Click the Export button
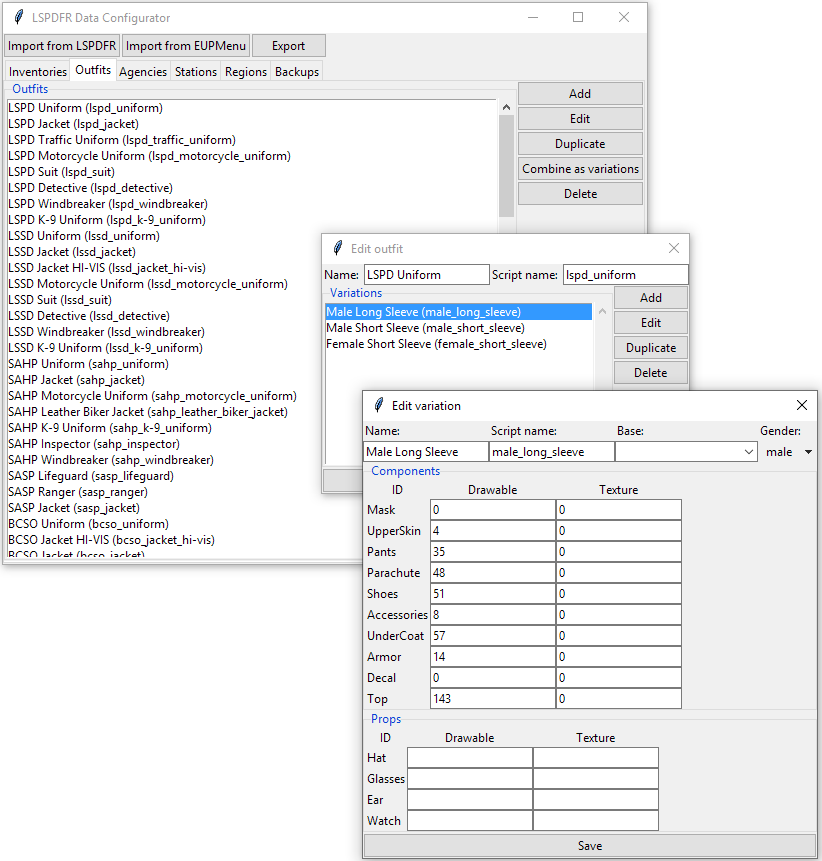The width and height of the screenshot is (822, 861). 288,46
